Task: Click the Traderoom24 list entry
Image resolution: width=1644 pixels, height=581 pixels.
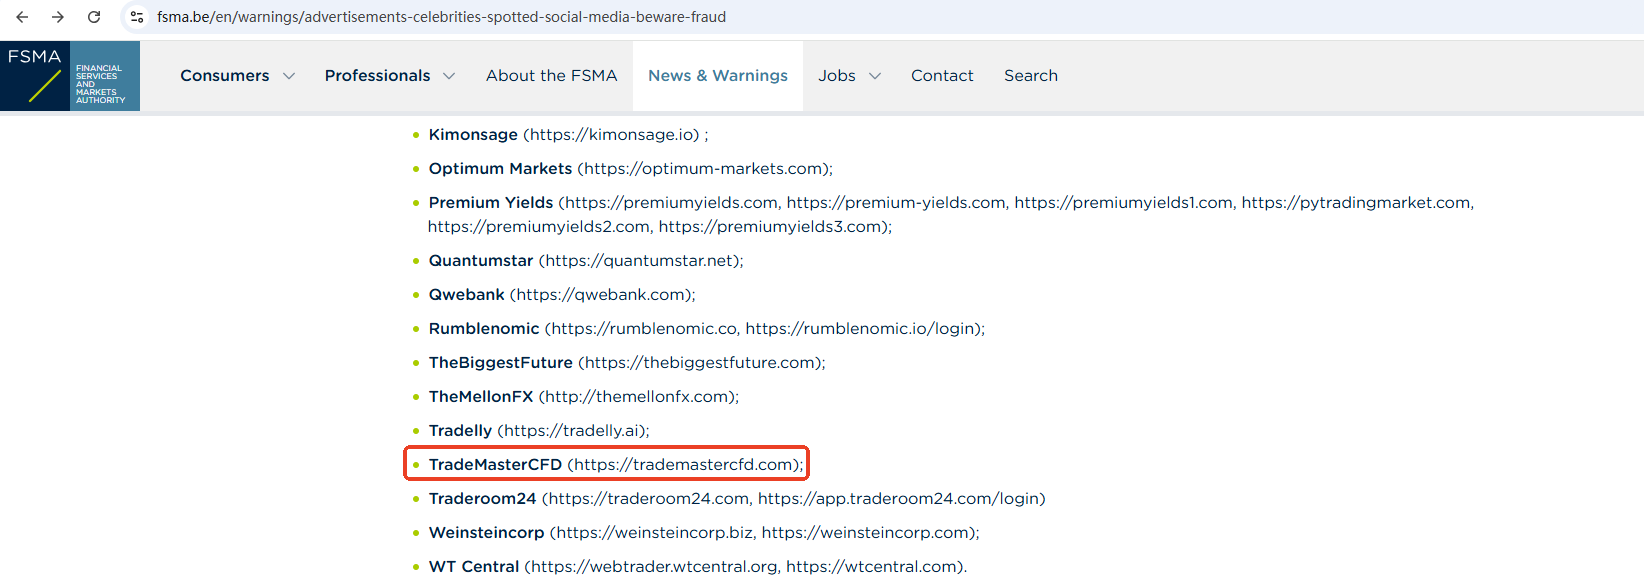Action: click(x=482, y=499)
